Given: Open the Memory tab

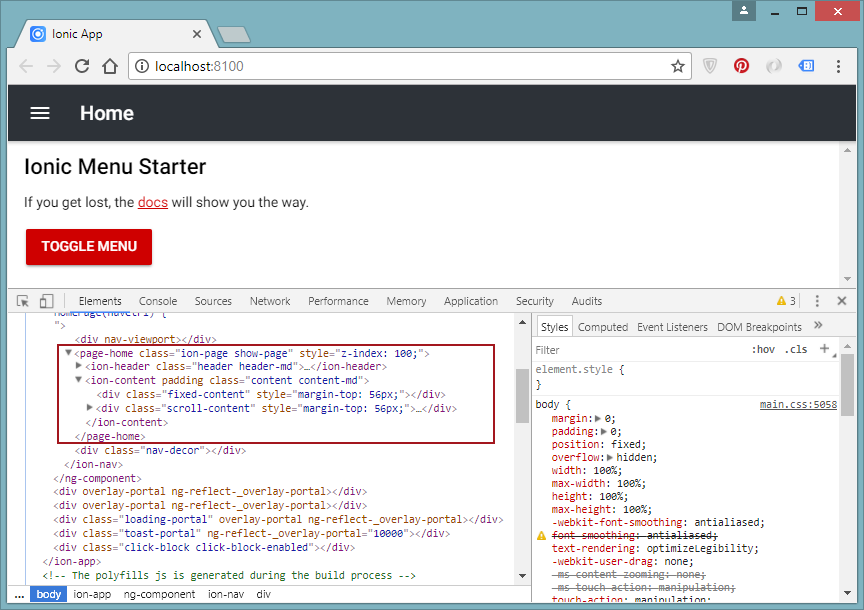Looking at the screenshot, I should [406, 301].
